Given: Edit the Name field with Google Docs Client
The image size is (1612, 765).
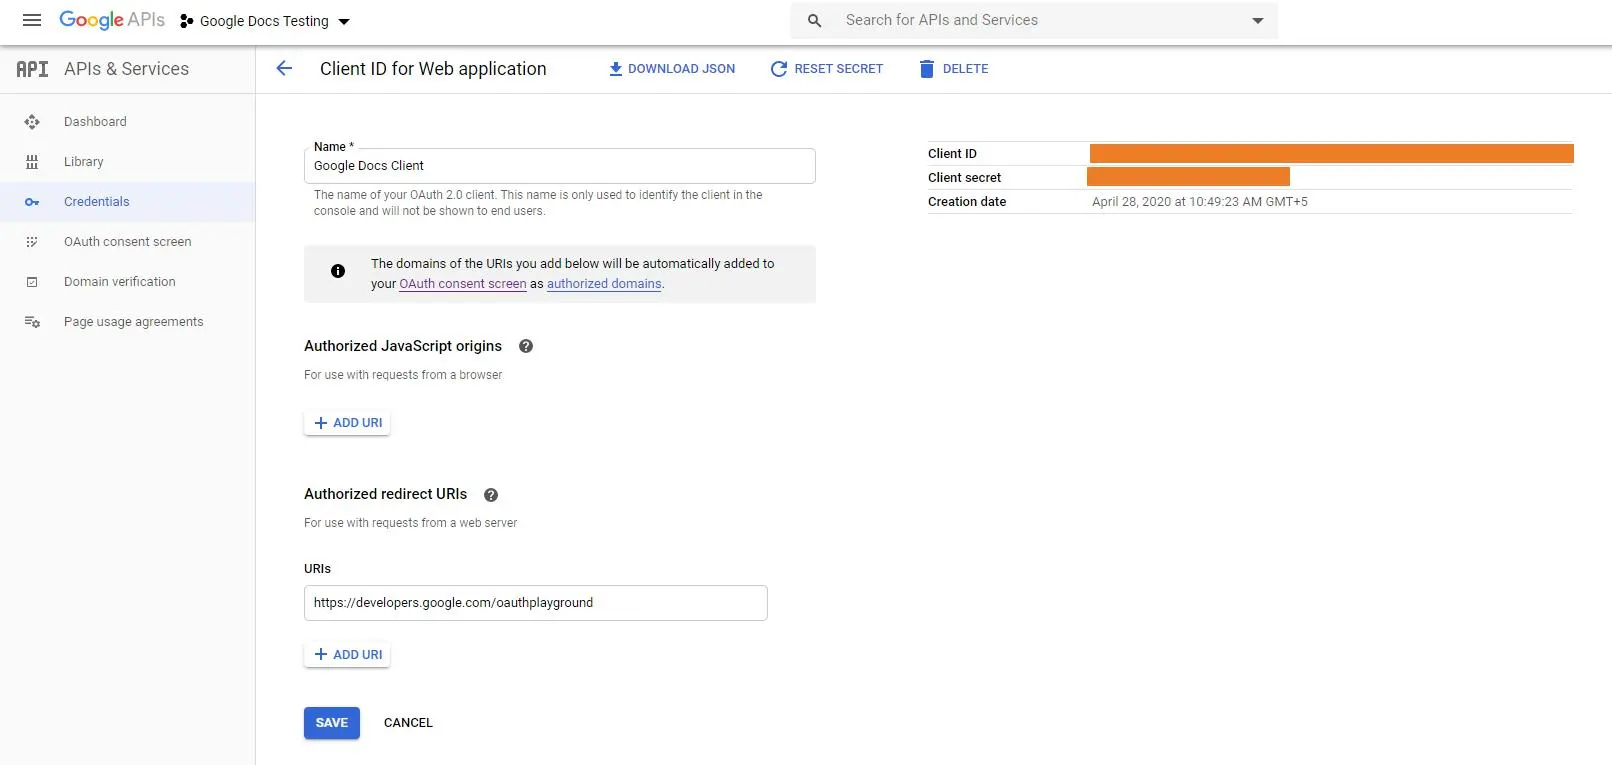Looking at the screenshot, I should [560, 166].
